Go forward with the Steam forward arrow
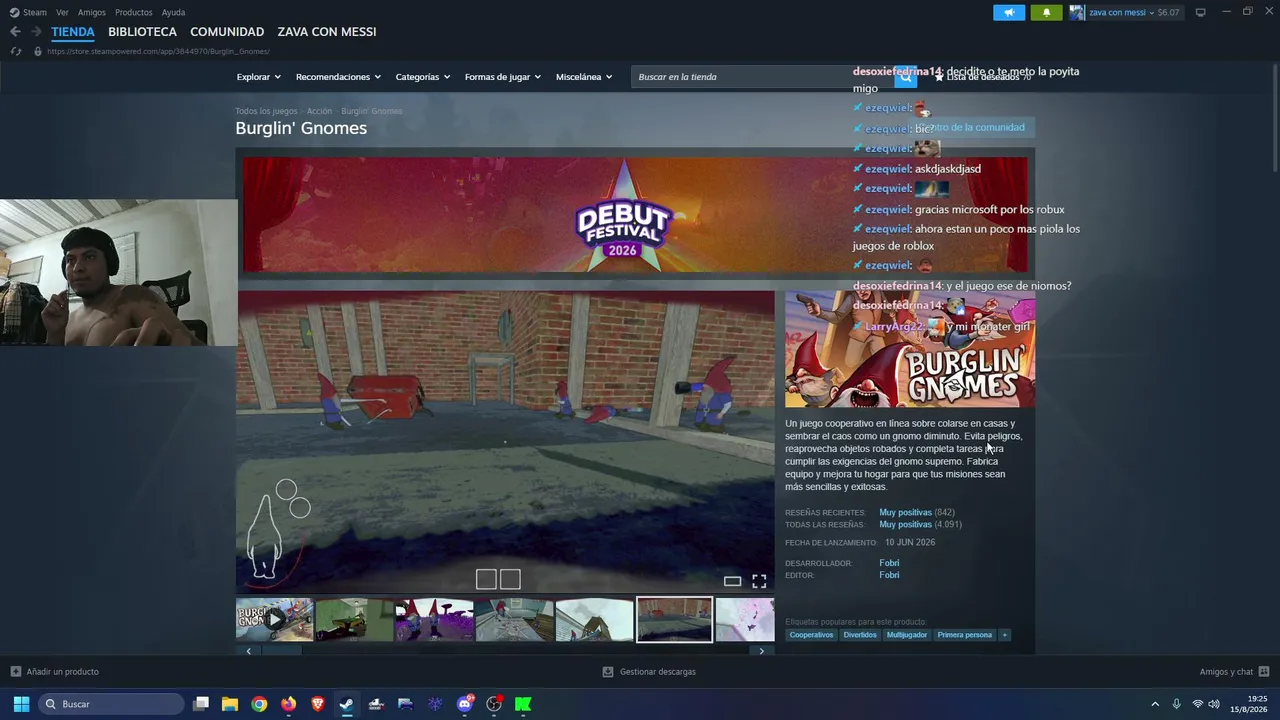Screen dimensions: 1280x720 coord(36,32)
